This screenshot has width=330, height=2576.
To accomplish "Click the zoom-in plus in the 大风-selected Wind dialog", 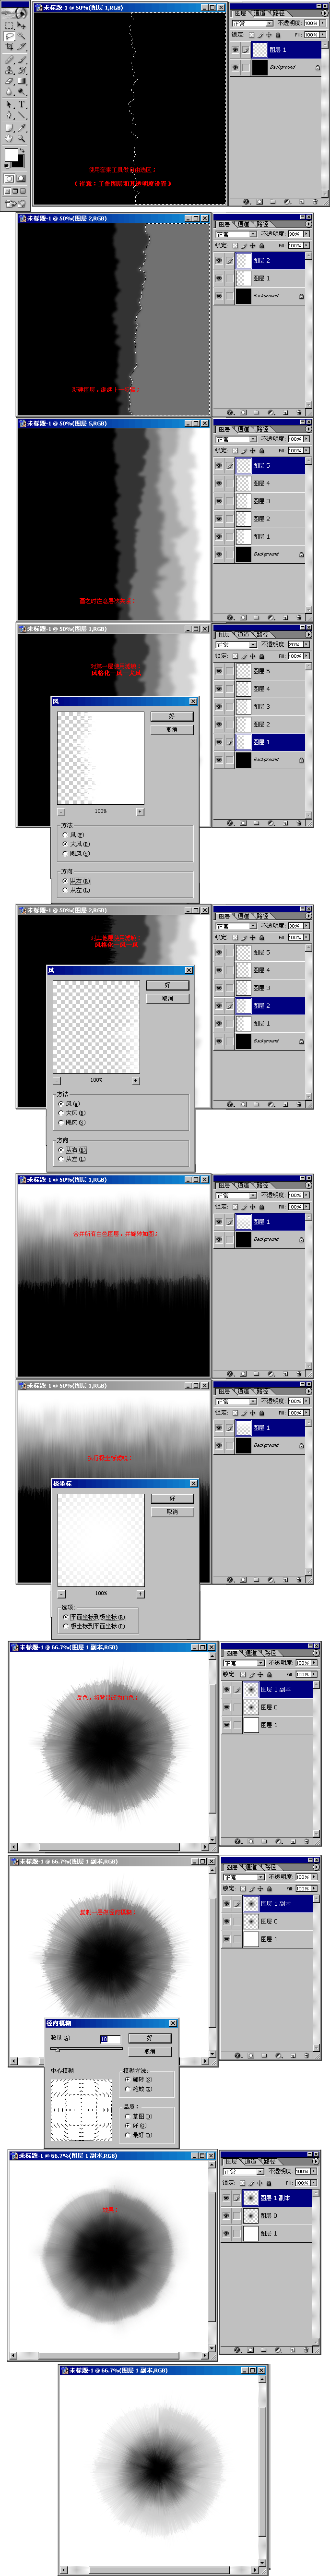I will [x=139, y=811].
